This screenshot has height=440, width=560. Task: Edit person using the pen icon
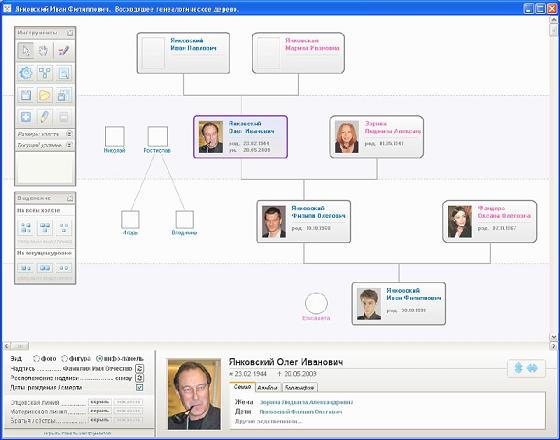[x=45, y=117]
